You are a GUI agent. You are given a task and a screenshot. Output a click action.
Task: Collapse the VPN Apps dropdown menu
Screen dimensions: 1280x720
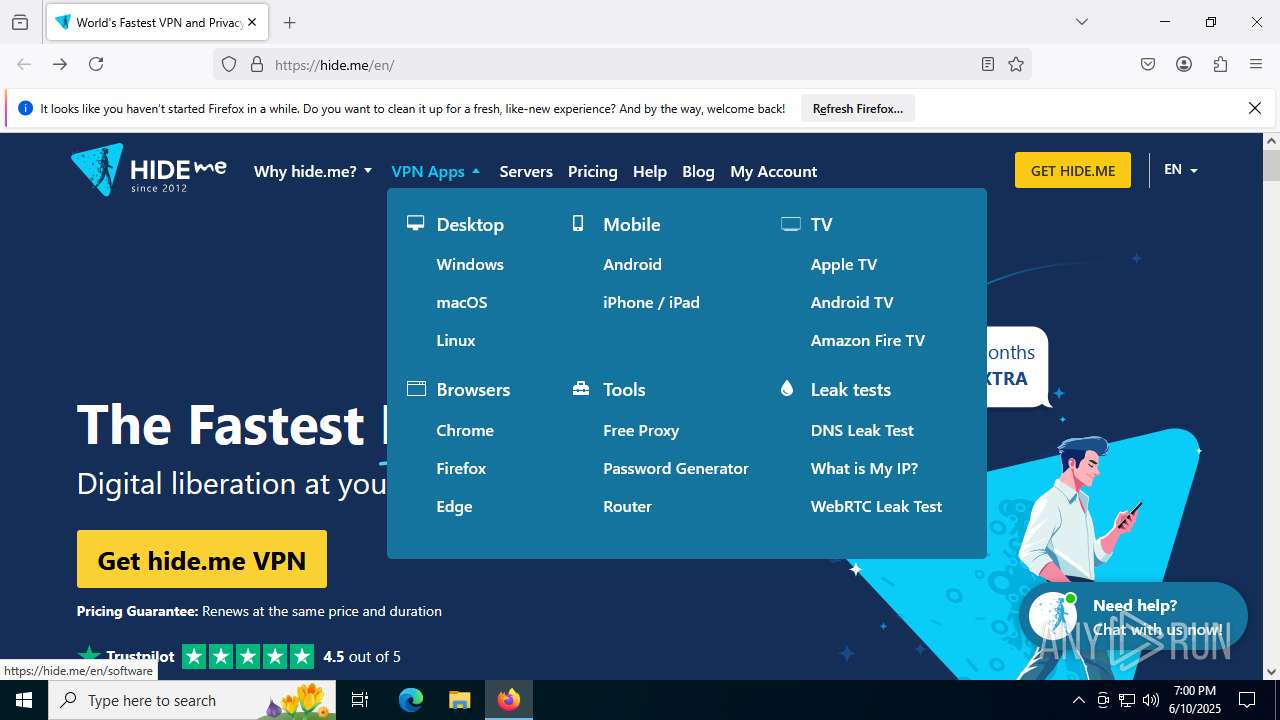(436, 171)
